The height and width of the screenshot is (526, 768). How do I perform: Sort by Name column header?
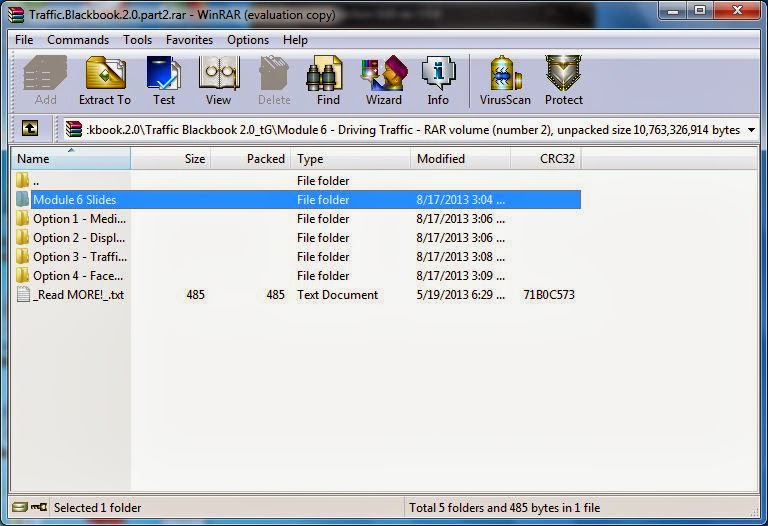point(71,159)
